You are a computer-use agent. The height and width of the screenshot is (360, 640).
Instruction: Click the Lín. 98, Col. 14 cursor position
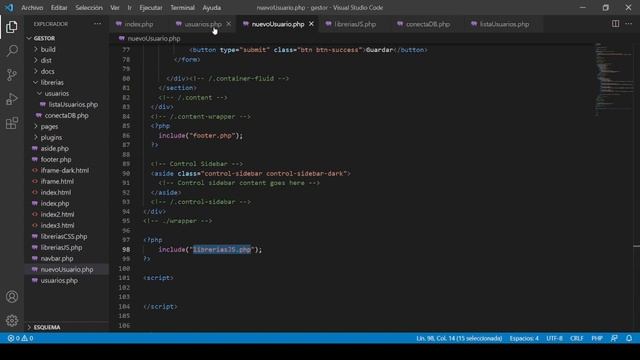pyautogui.click(x=459, y=338)
